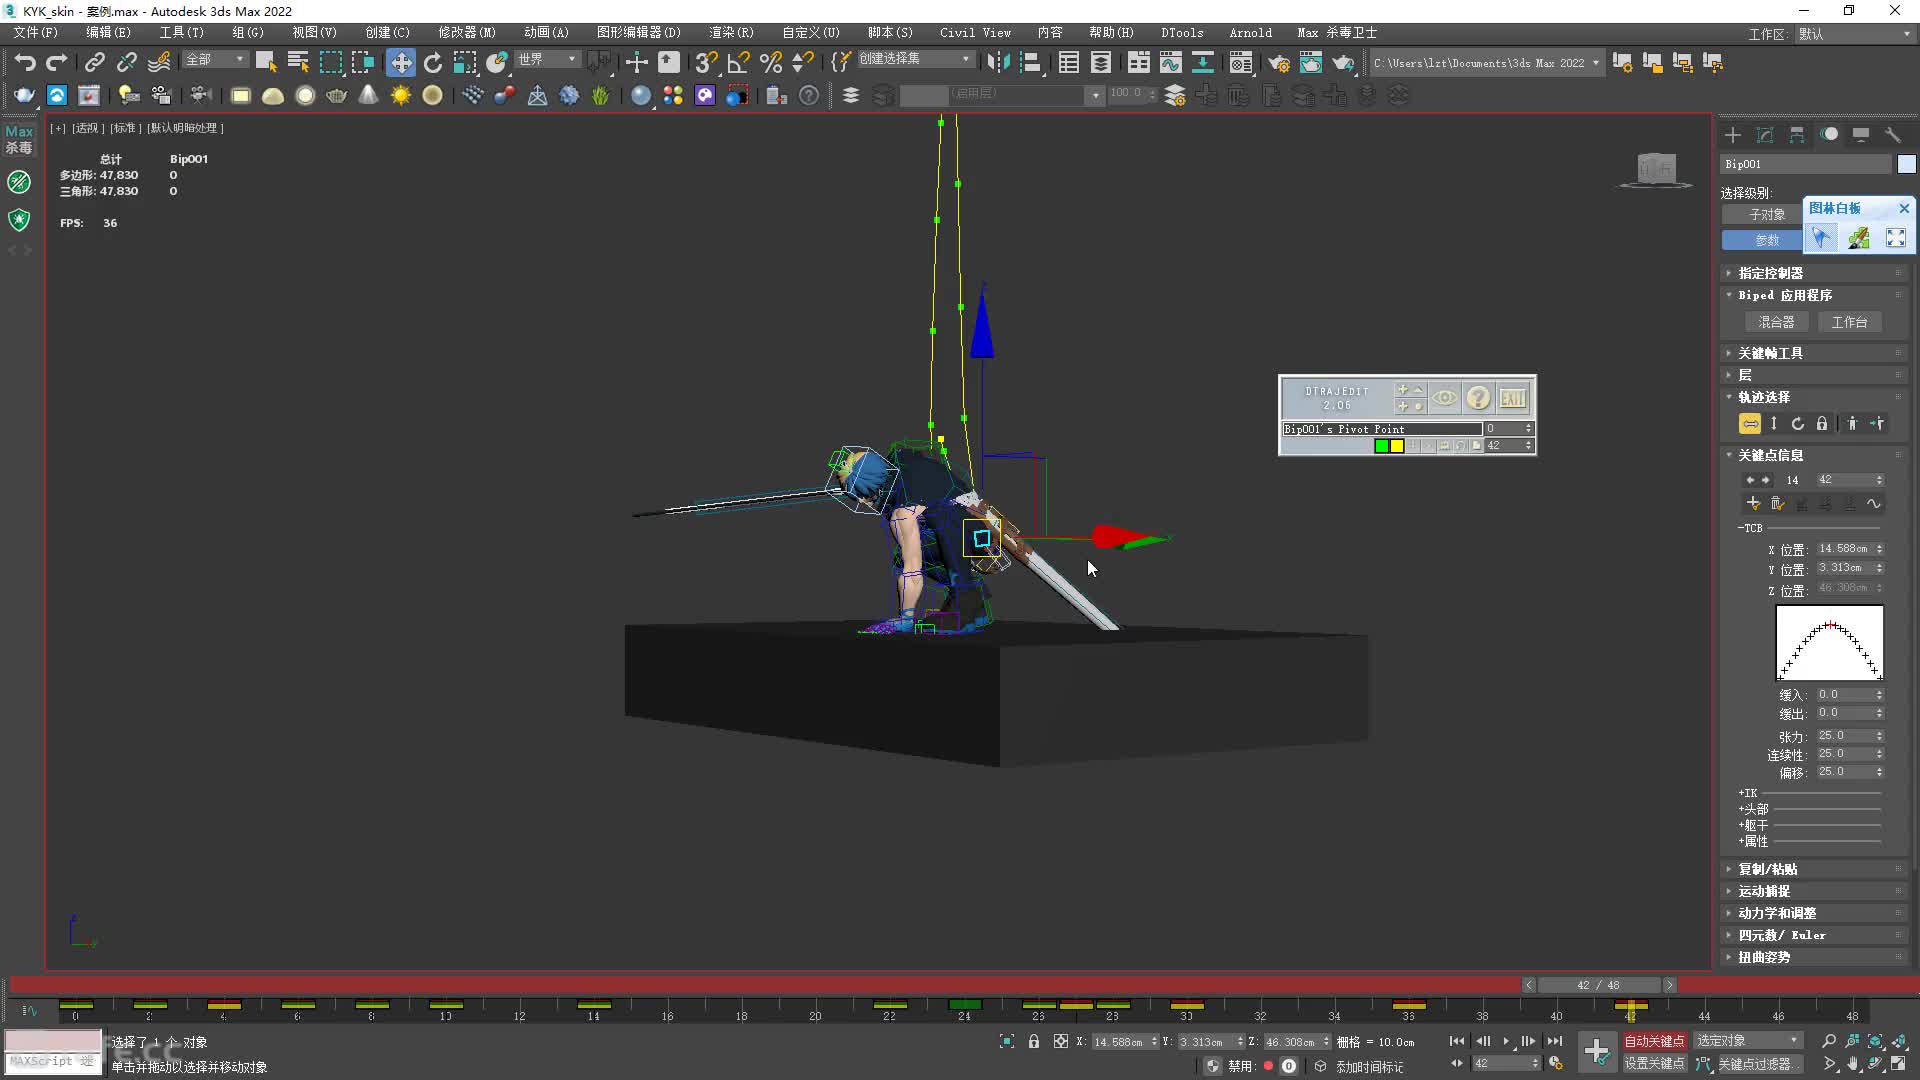The image size is (1920, 1080).
Task: Click the 工作台 button
Action: pyautogui.click(x=1849, y=322)
